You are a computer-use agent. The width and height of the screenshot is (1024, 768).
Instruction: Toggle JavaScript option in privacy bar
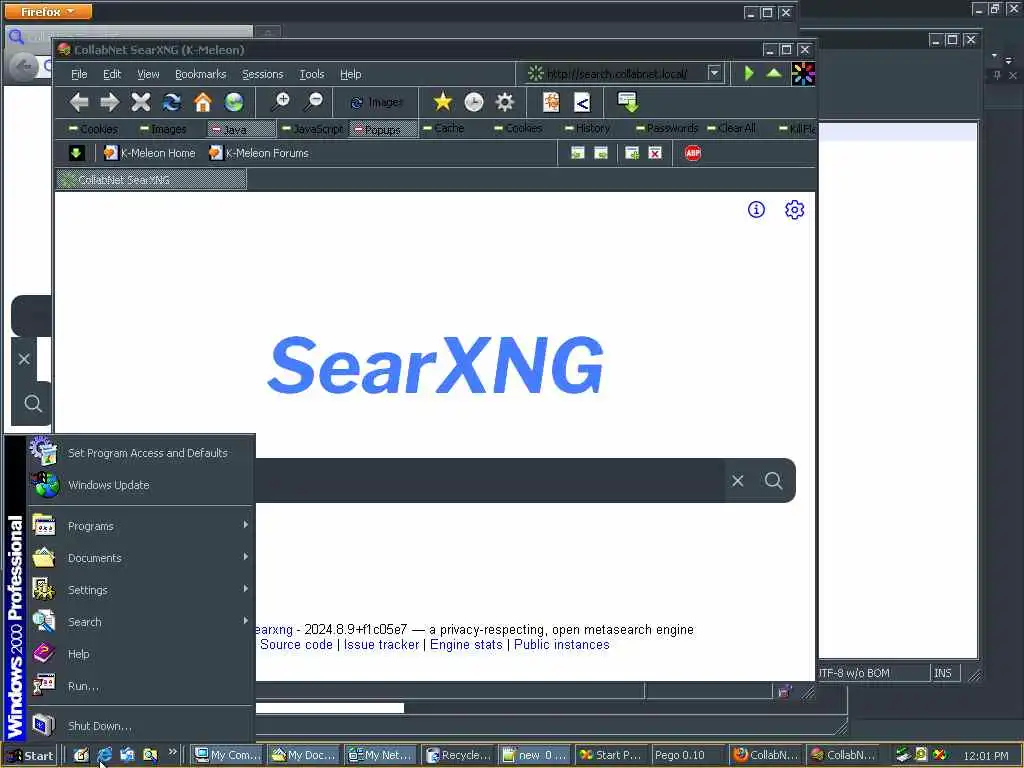tap(312, 129)
